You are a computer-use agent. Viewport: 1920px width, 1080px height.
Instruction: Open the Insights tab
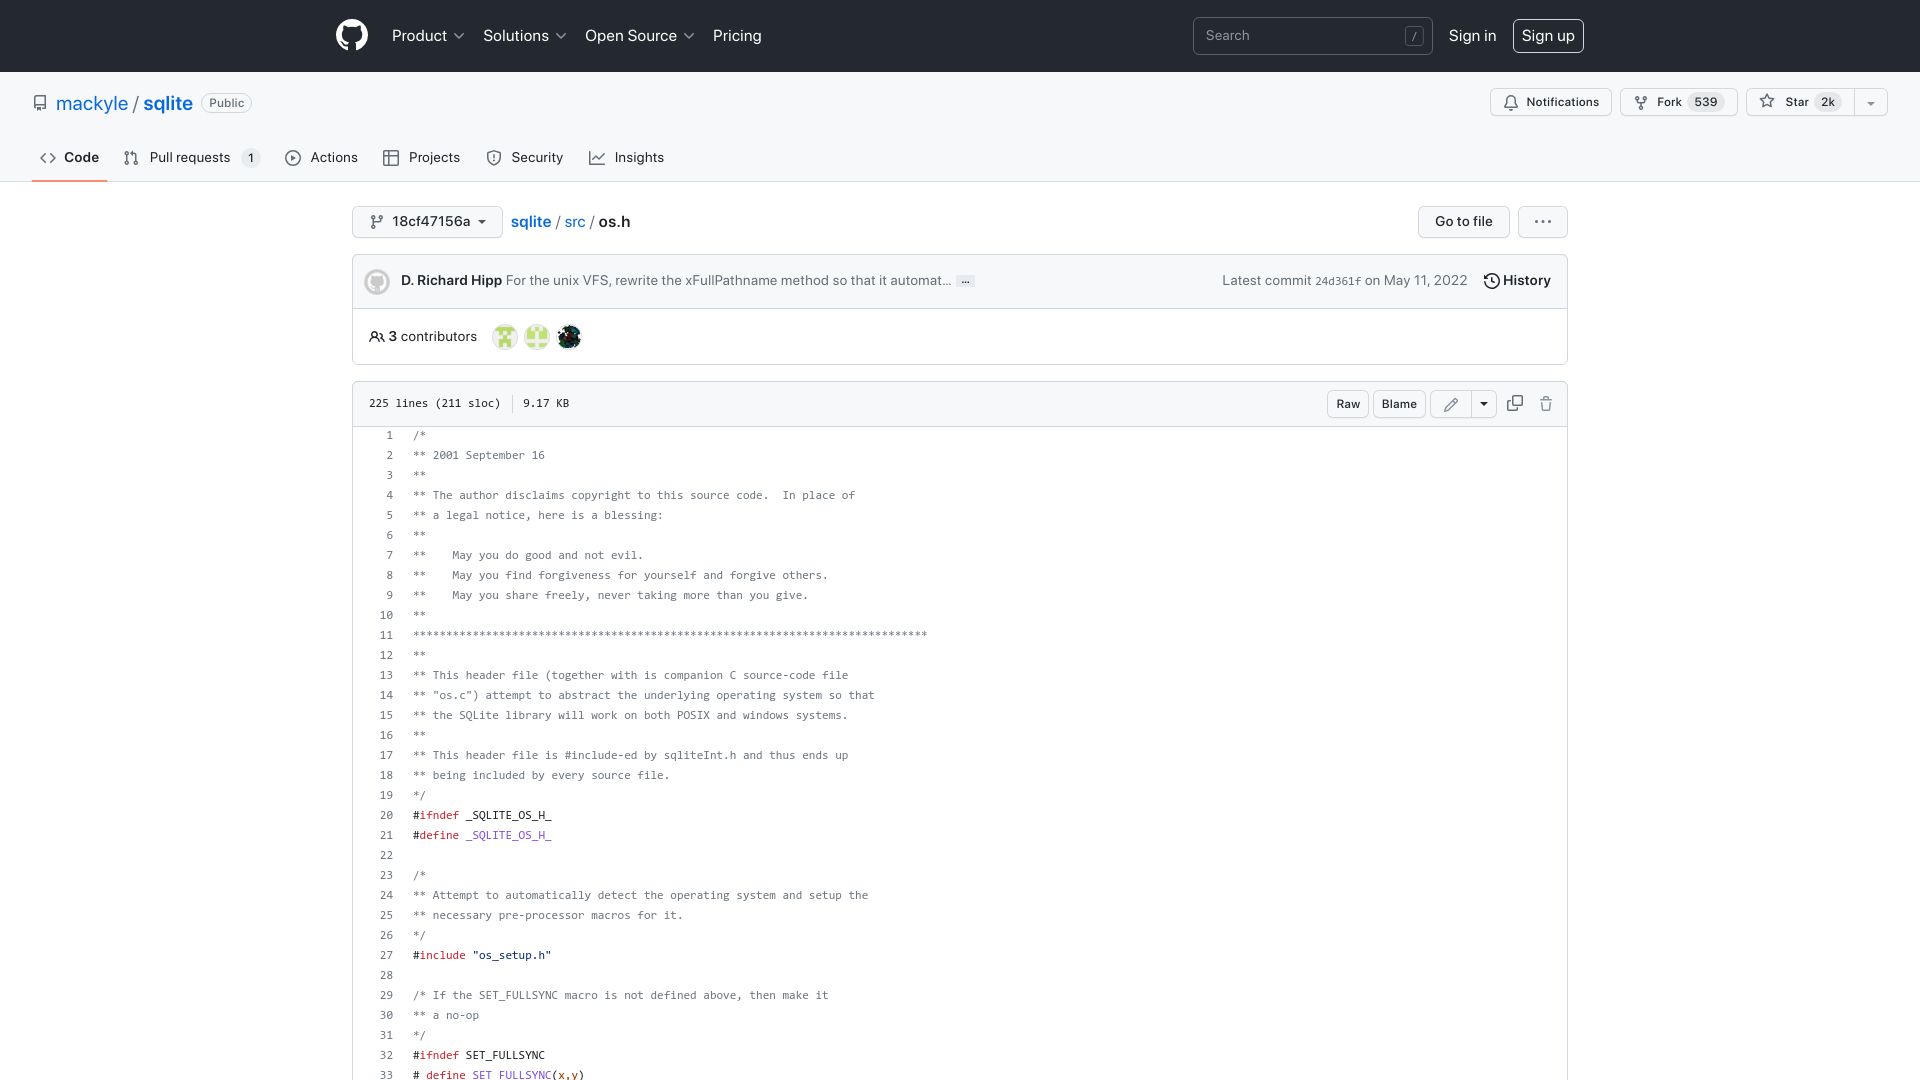(627, 158)
